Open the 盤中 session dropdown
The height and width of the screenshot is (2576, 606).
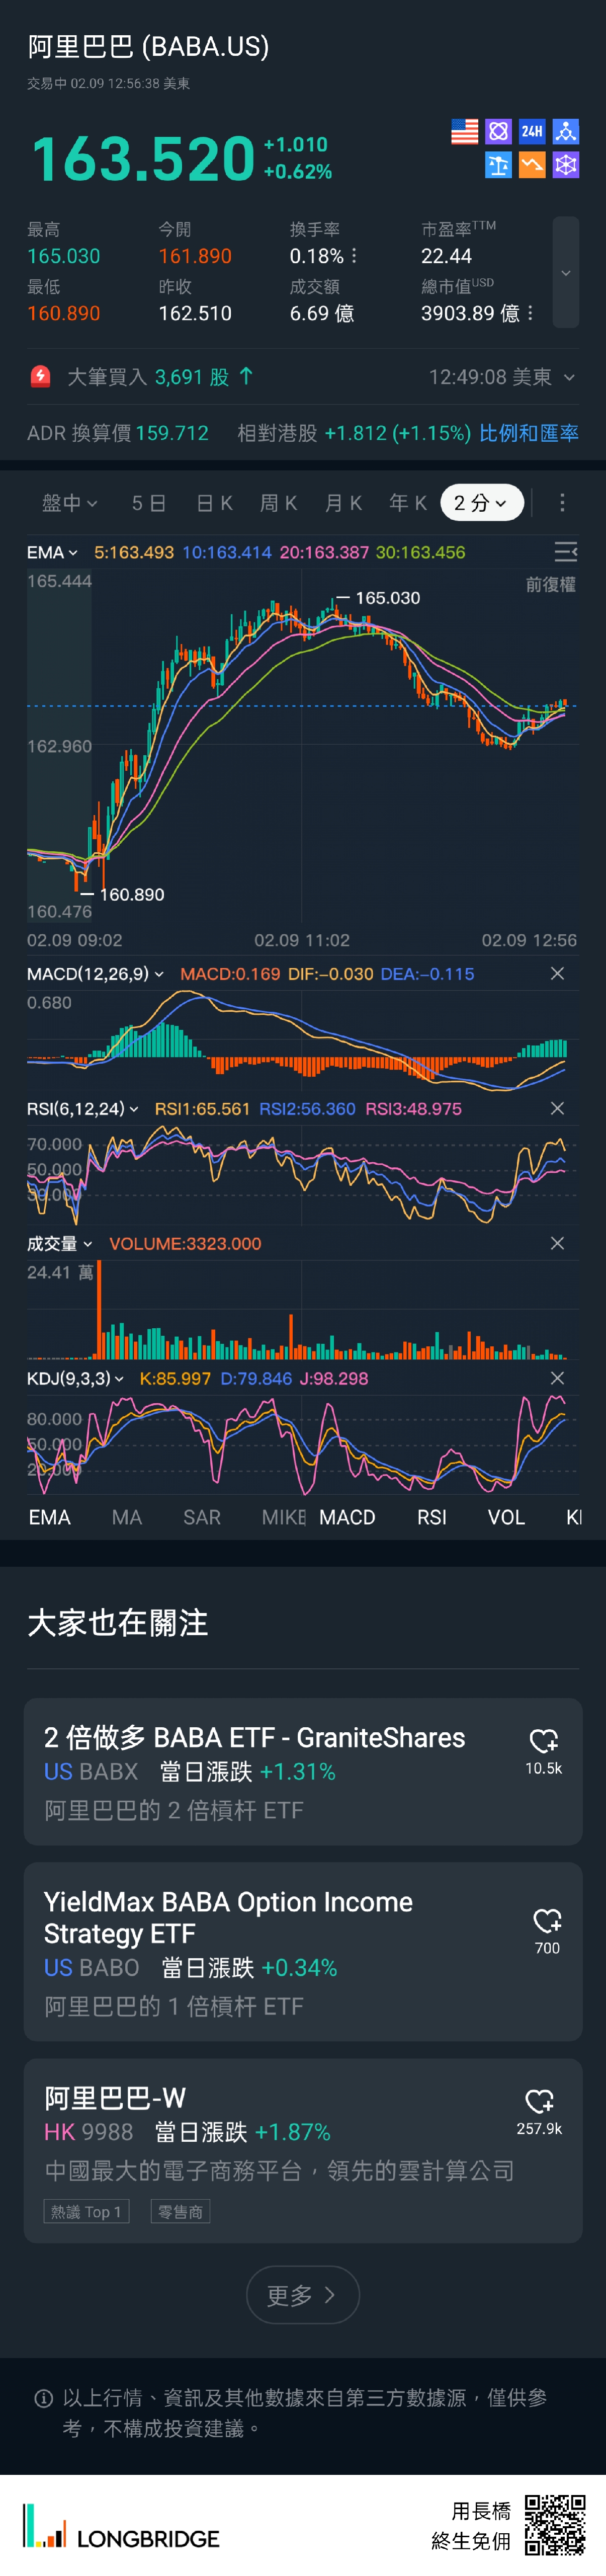point(69,503)
